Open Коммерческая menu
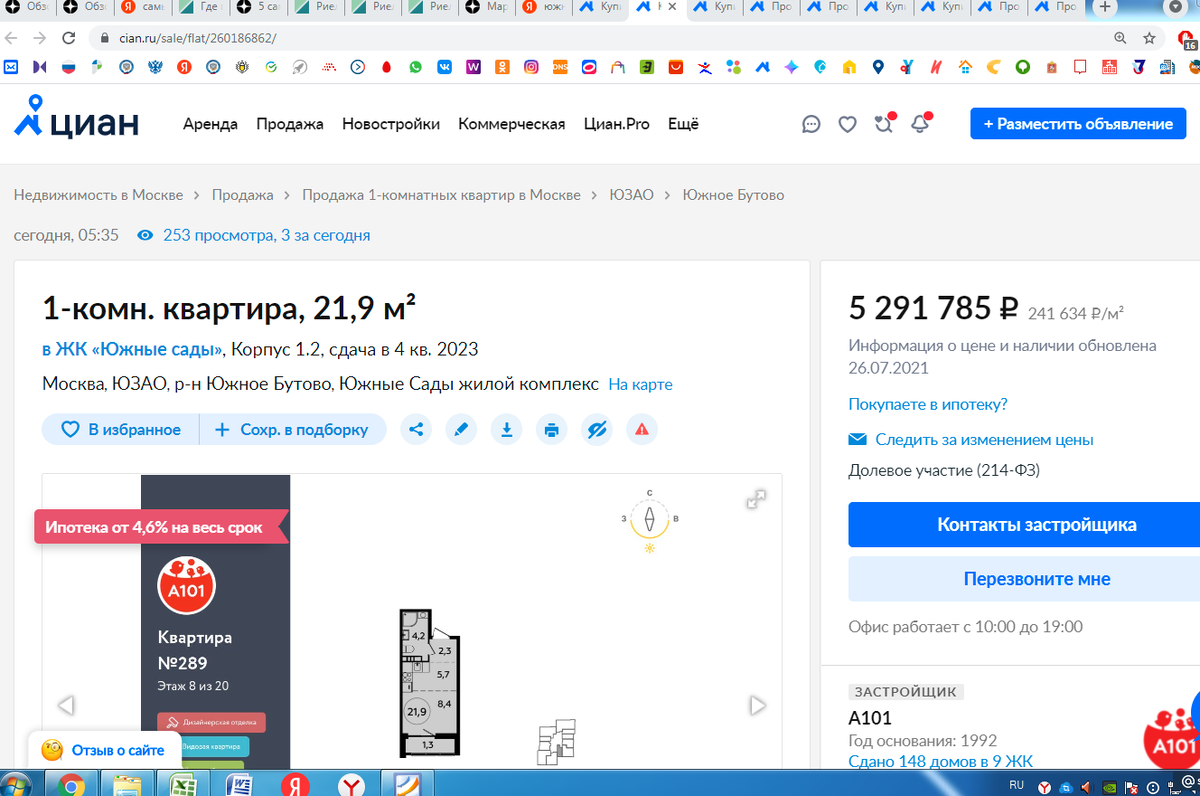The width and height of the screenshot is (1200, 796). click(x=512, y=124)
